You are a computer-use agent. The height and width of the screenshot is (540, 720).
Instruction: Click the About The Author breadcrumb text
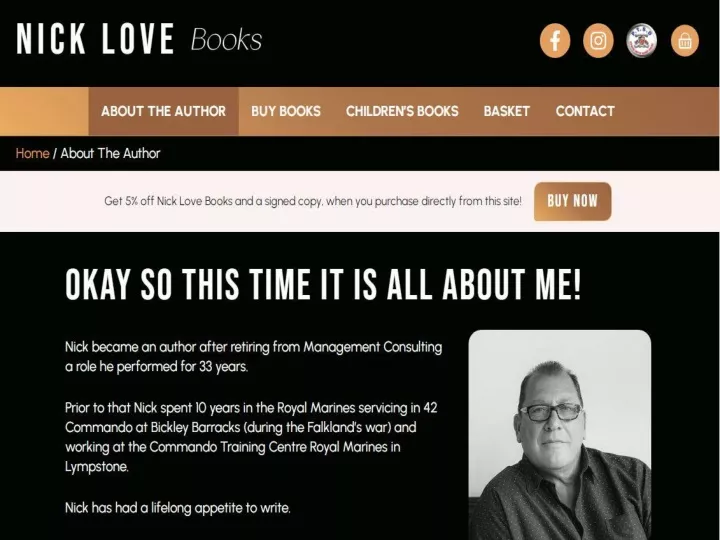110,153
